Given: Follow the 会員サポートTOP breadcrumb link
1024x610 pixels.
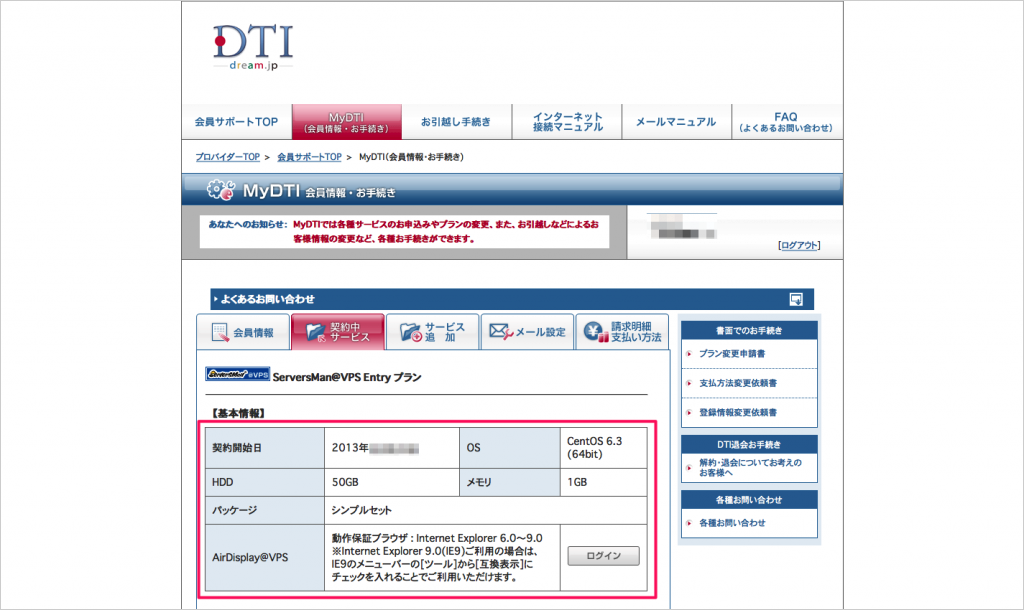Looking at the screenshot, I should pyautogui.click(x=309, y=157).
